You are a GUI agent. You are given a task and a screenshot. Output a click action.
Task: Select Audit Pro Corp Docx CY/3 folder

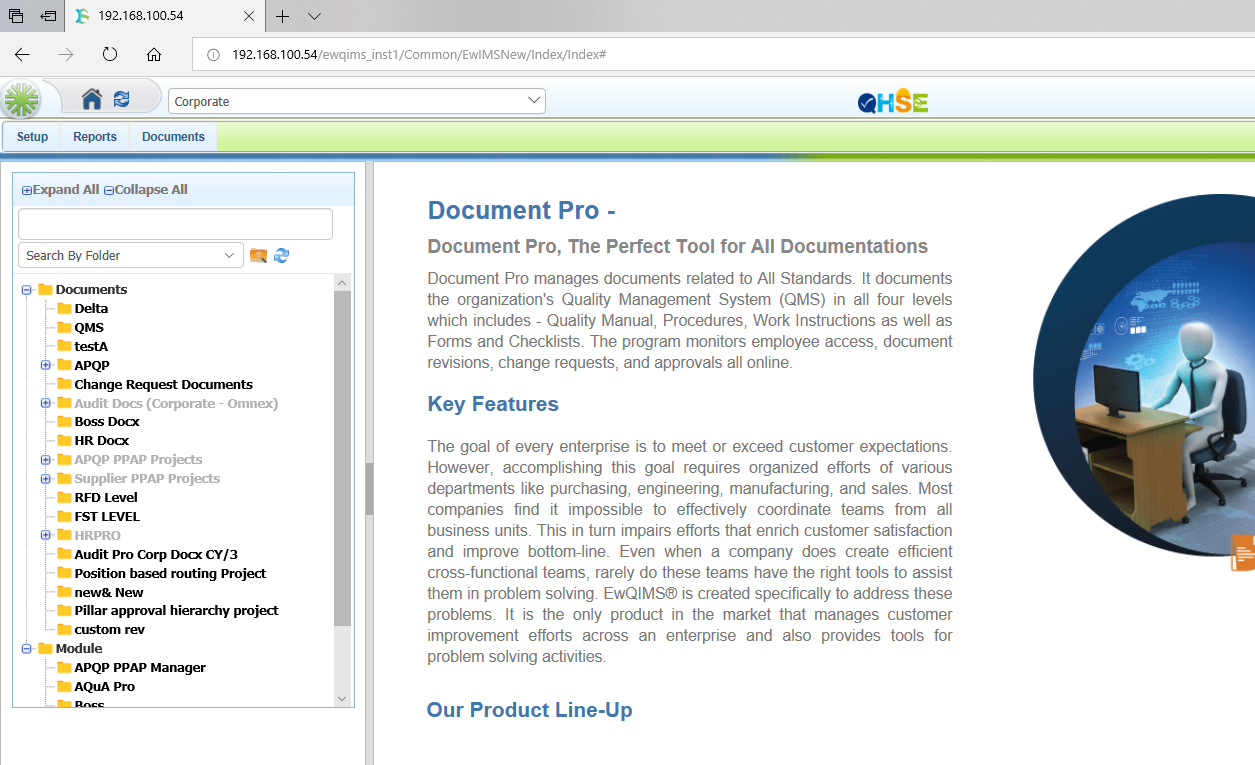click(156, 554)
